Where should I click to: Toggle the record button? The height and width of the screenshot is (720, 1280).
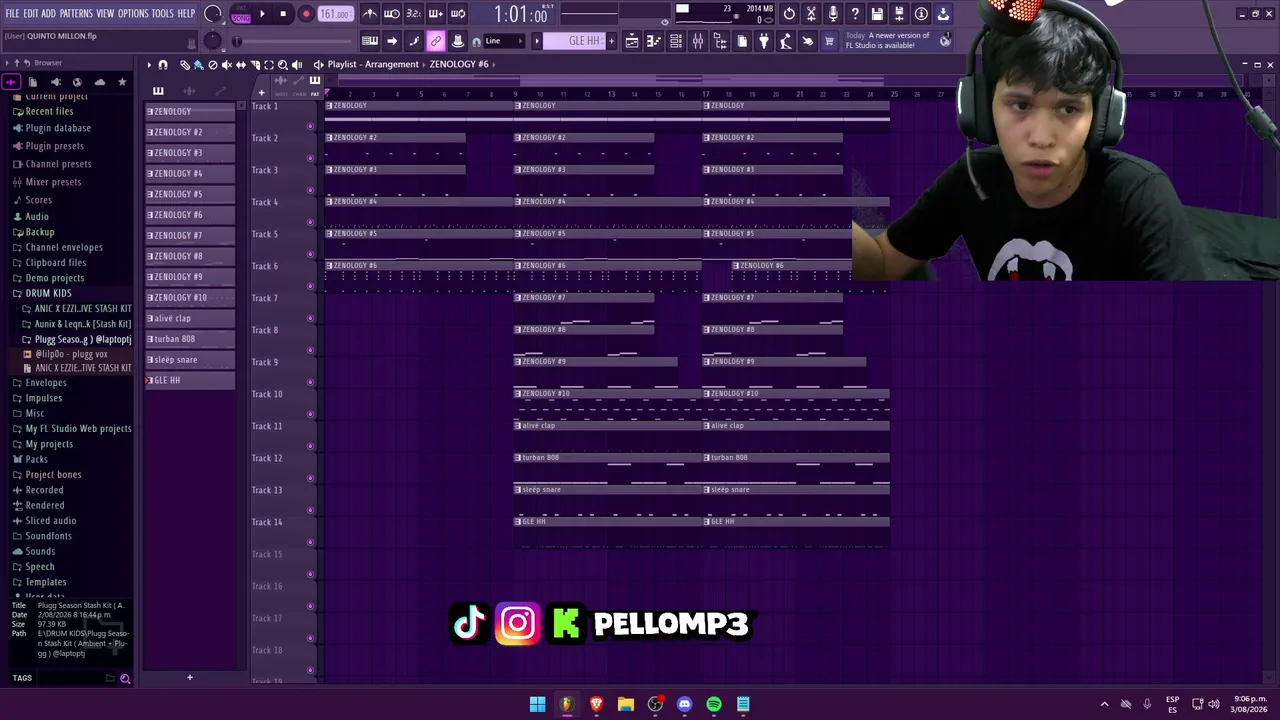point(306,14)
